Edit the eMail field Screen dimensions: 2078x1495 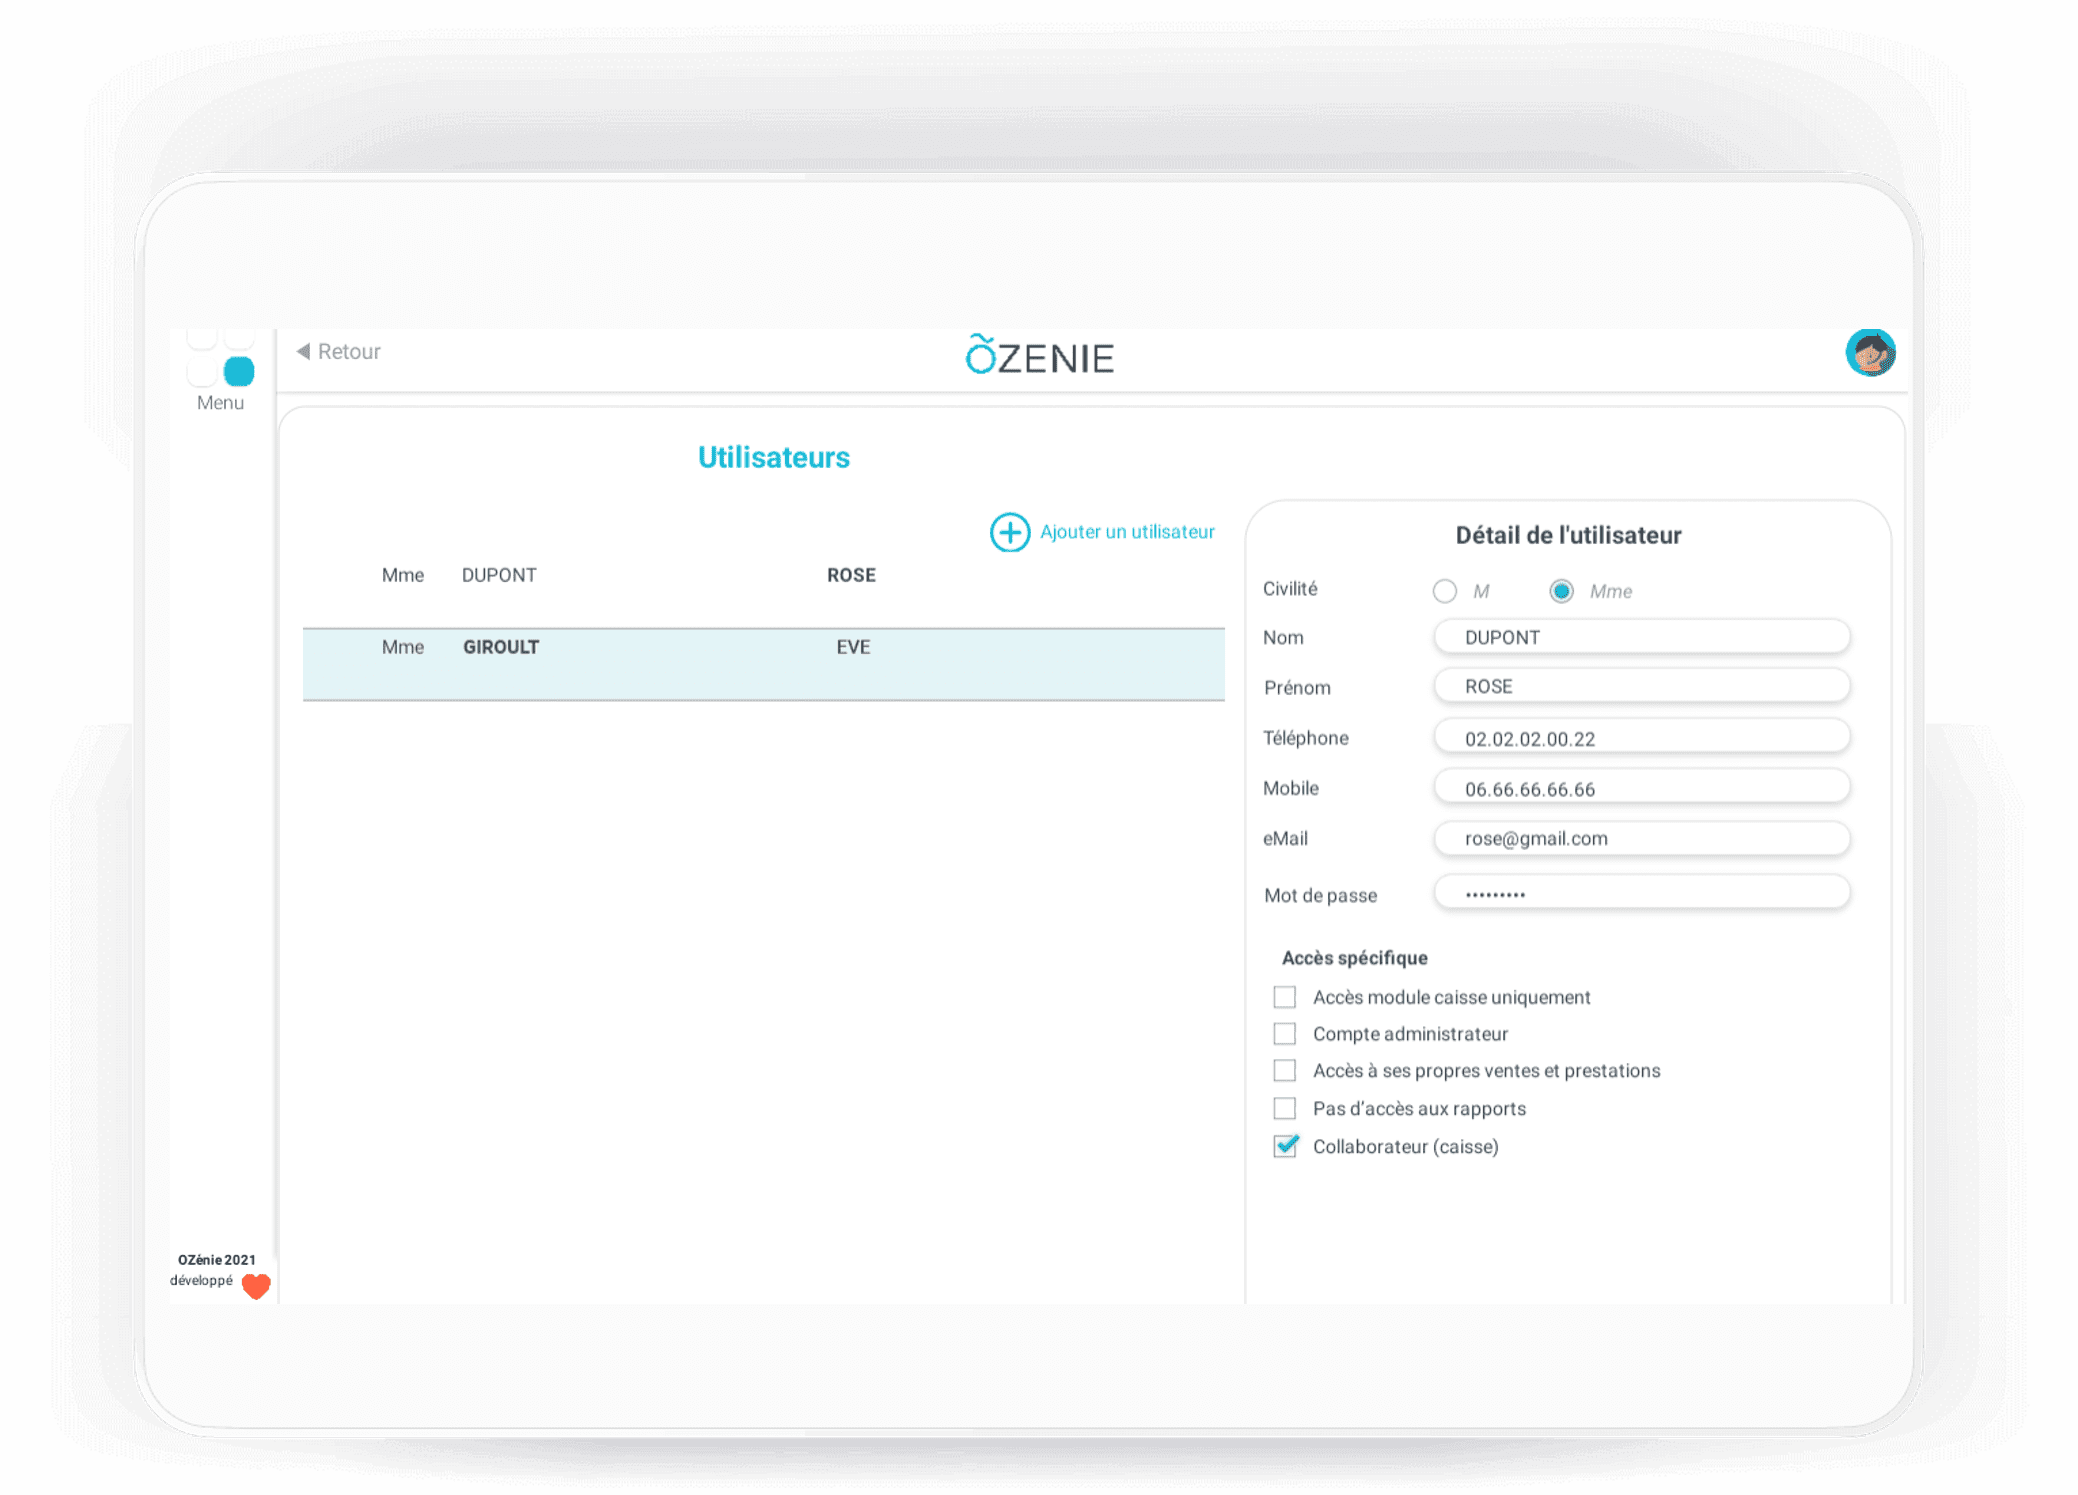pos(1642,838)
